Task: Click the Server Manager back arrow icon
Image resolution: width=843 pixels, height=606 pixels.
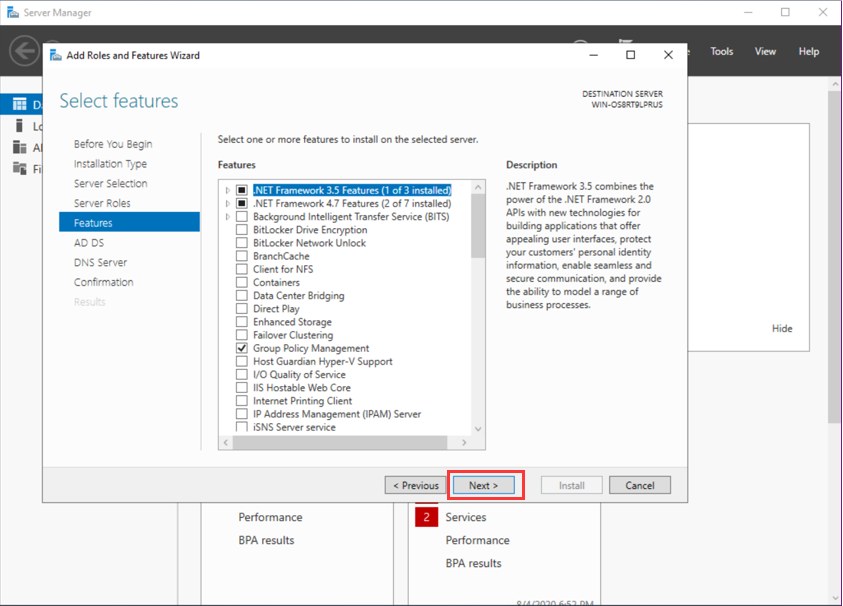Action: pyautogui.click(x=24, y=51)
